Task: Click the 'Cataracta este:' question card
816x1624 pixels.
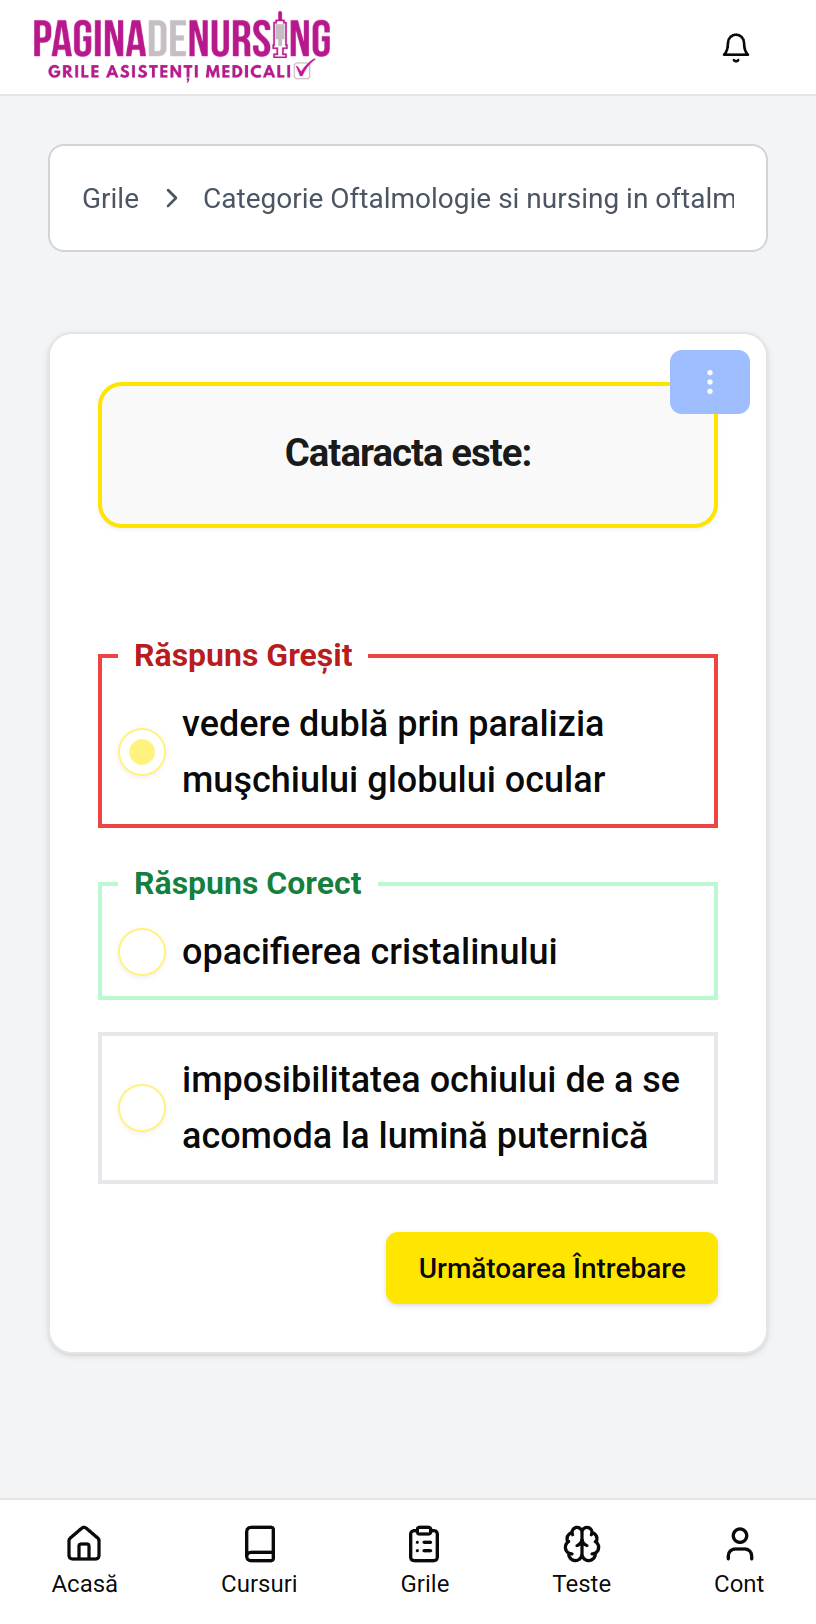Action: click(x=407, y=454)
